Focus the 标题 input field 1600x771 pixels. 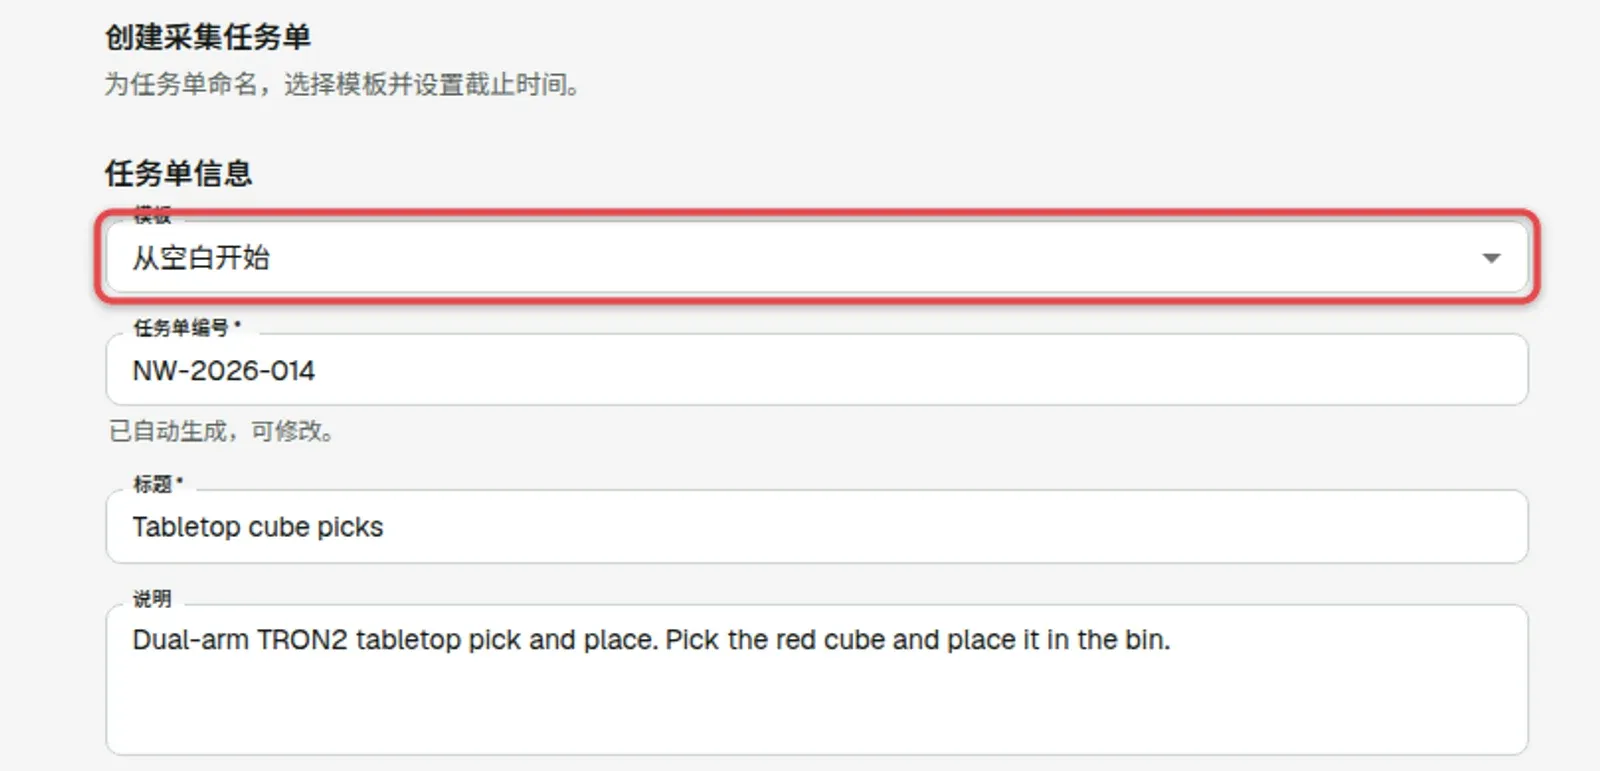817,526
